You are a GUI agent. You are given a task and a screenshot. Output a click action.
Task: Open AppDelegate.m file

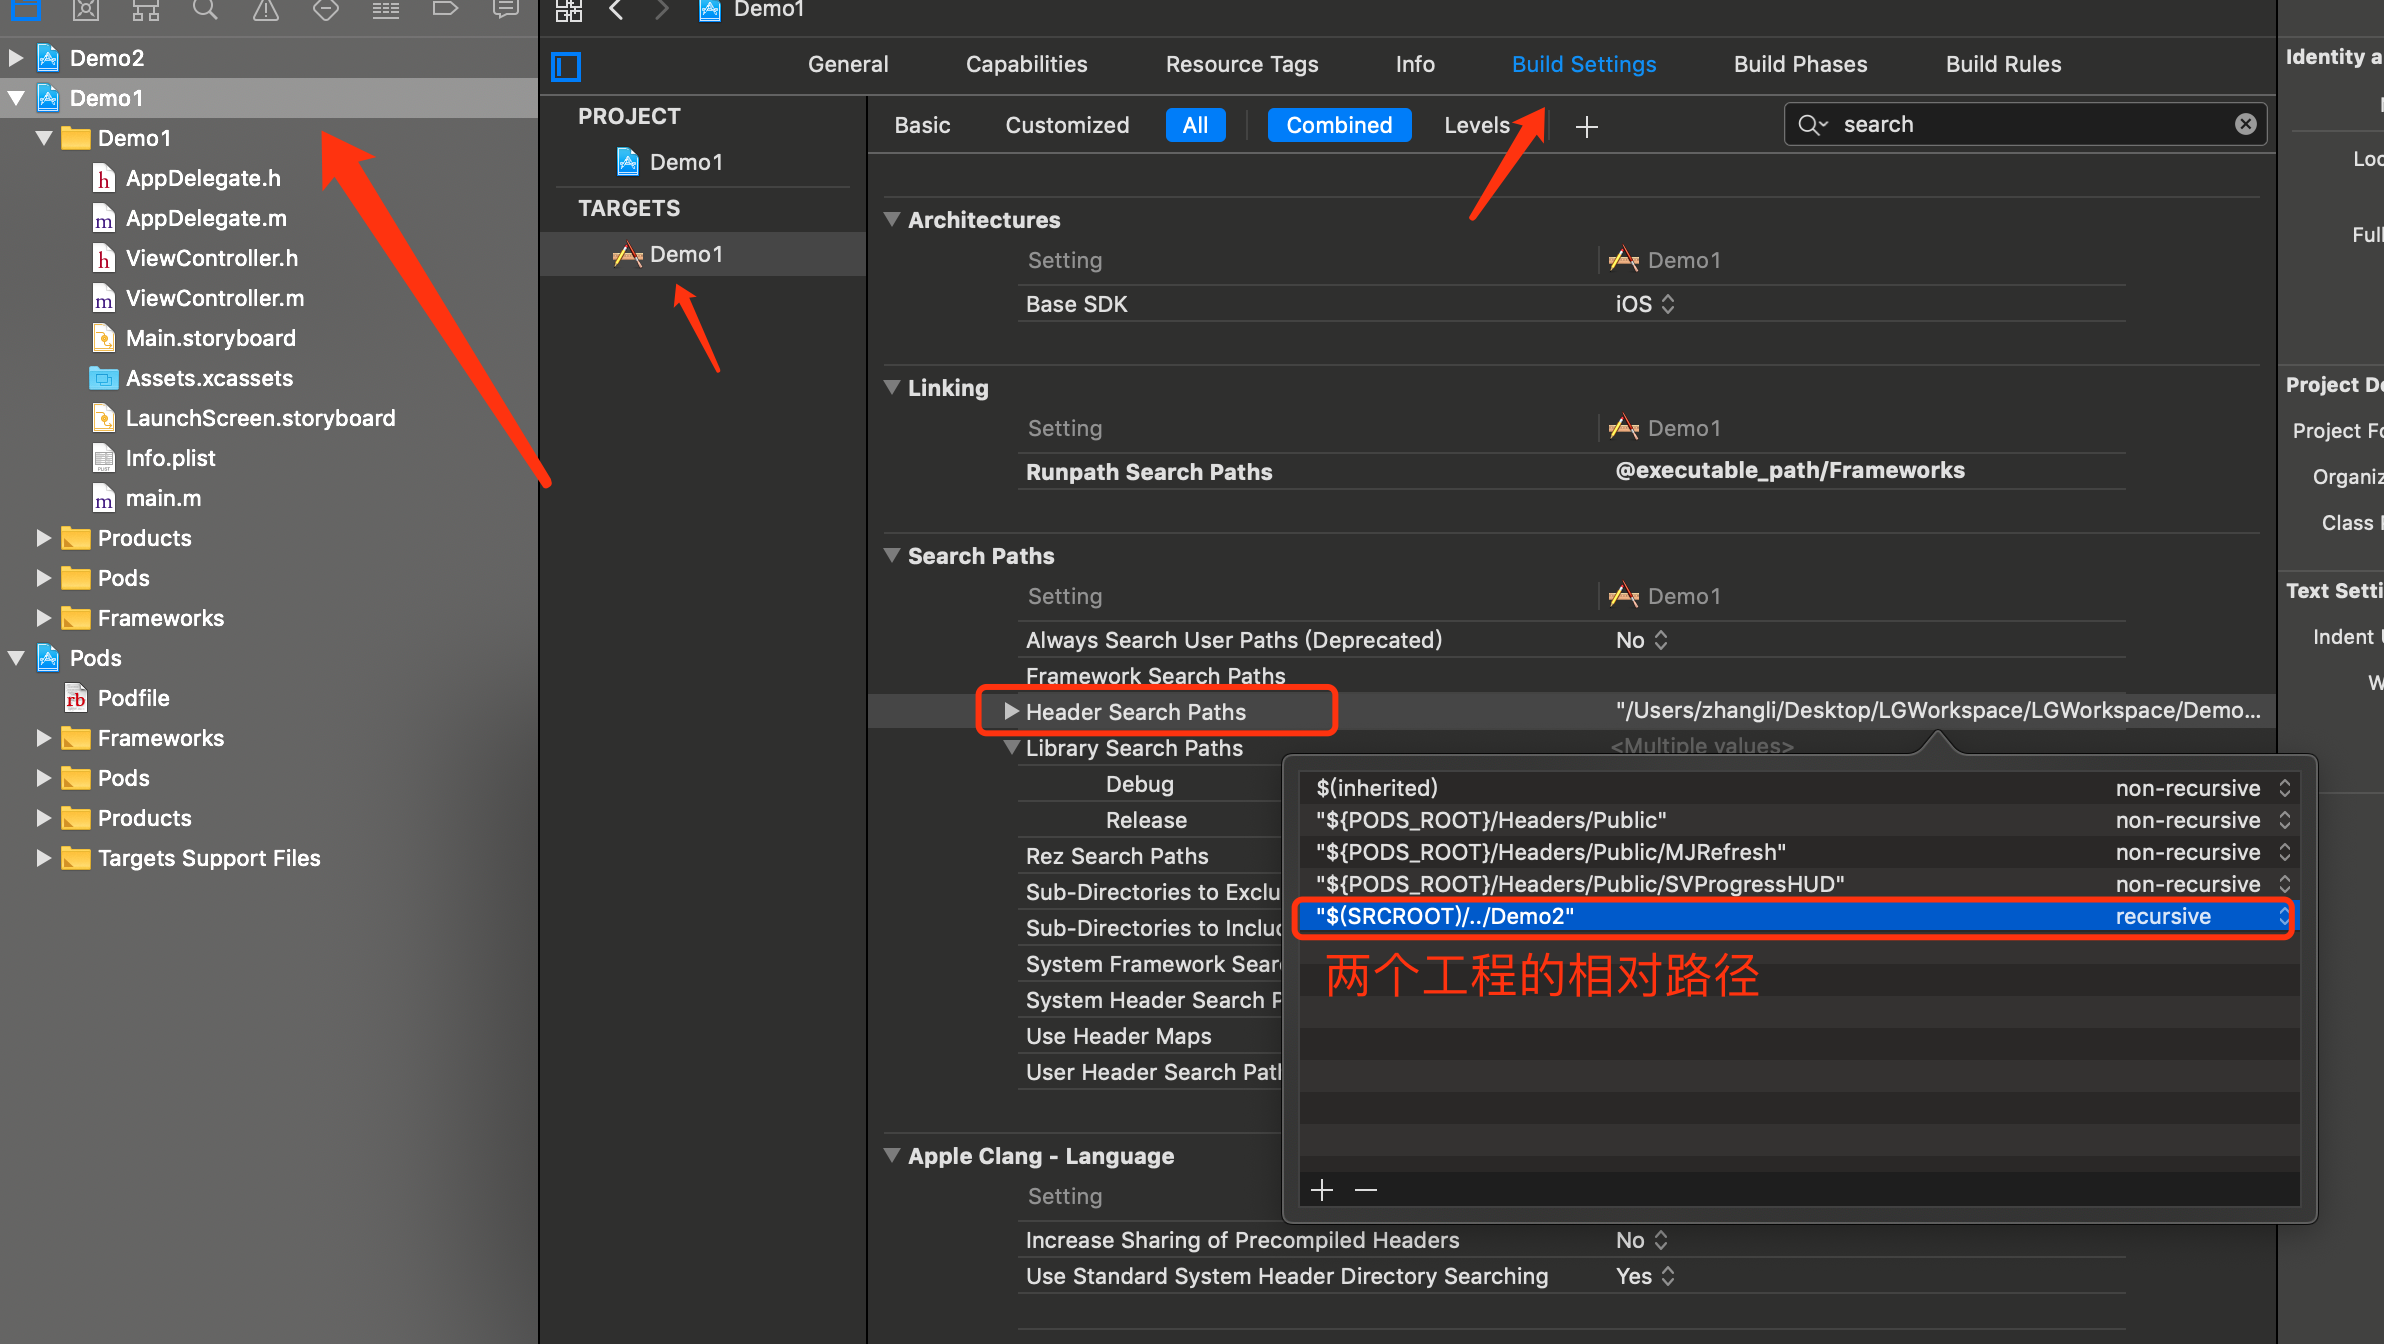[x=206, y=218]
